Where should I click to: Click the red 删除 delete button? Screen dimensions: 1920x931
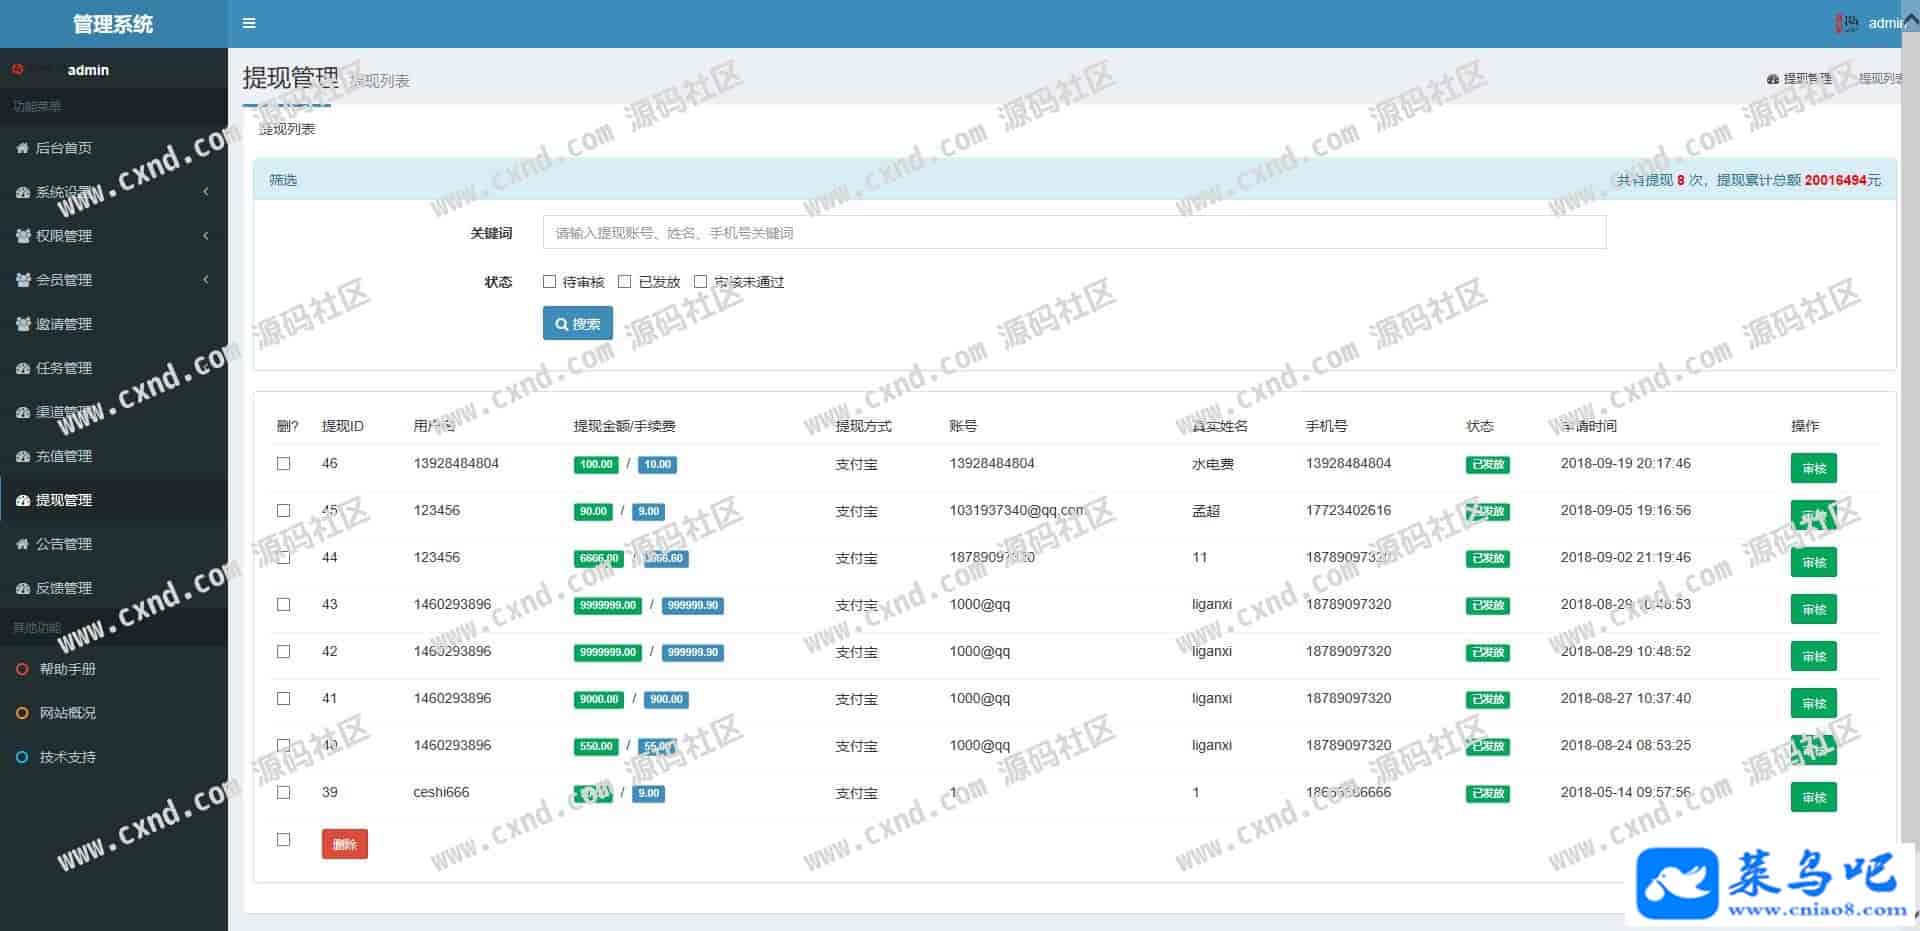pos(344,844)
